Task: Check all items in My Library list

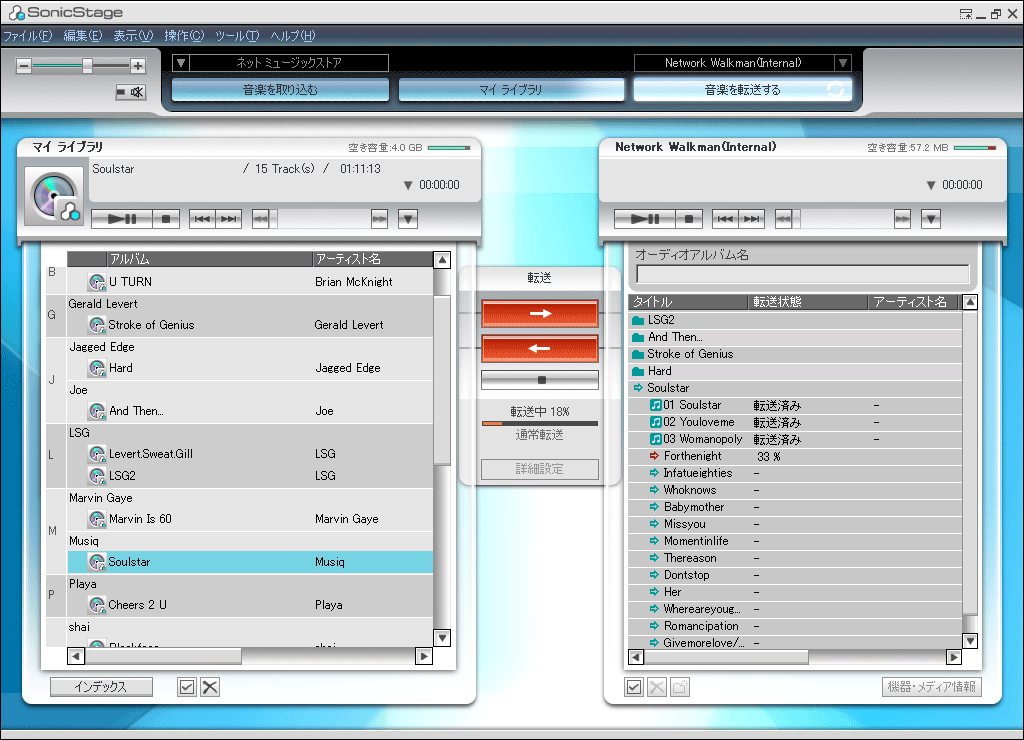Action: pos(187,686)
